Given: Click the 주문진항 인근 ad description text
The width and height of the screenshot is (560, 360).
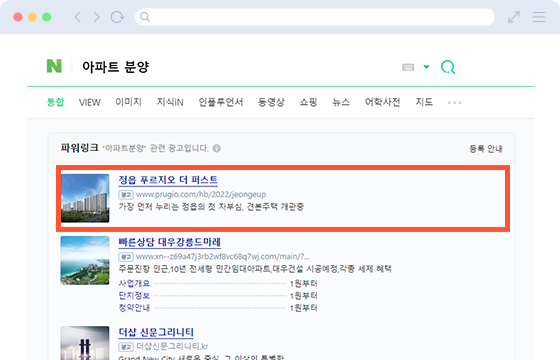Looking at the screenshot, I should point(255,269).
